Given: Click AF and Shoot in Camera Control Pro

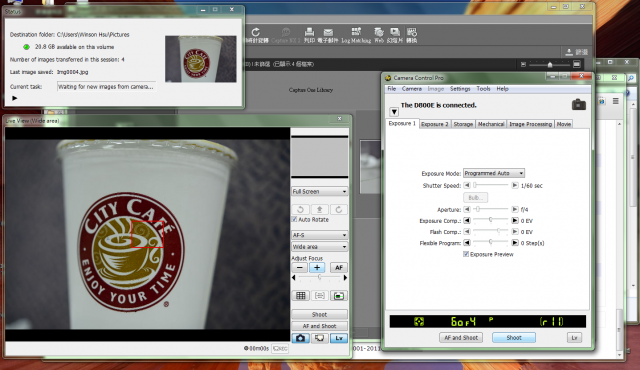Looking at the screenshot, I should (461, 338).
